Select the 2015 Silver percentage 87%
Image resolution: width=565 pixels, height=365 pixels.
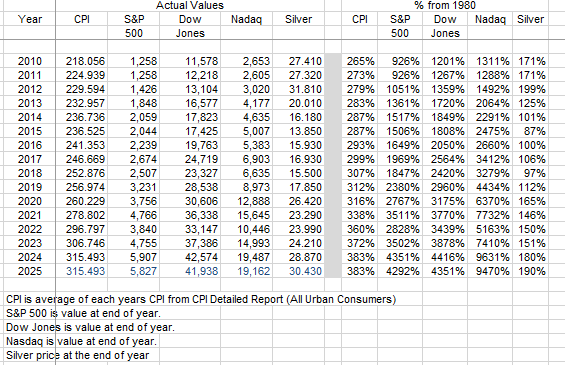pos(530,131)
